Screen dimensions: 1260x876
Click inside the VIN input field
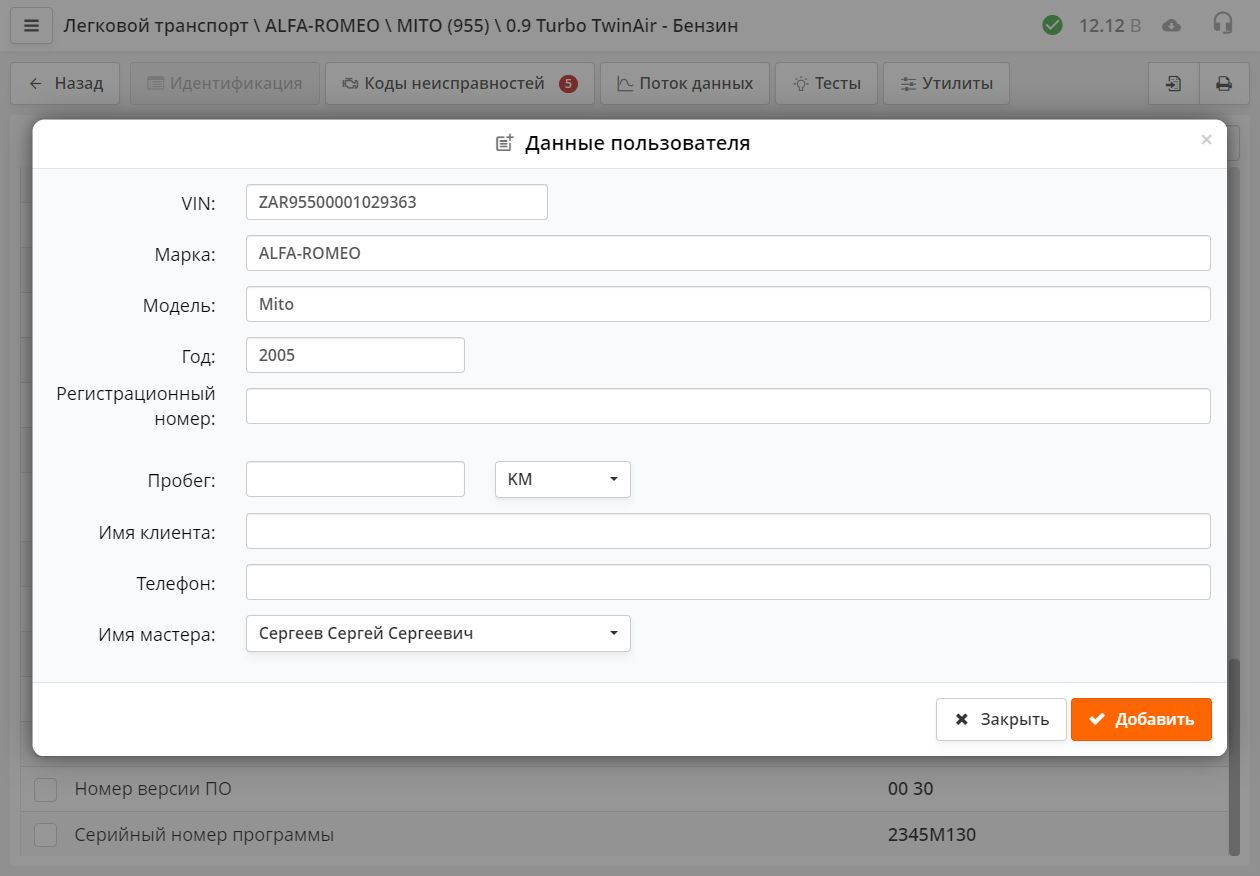pyautogui.click(x=396, y=201)
